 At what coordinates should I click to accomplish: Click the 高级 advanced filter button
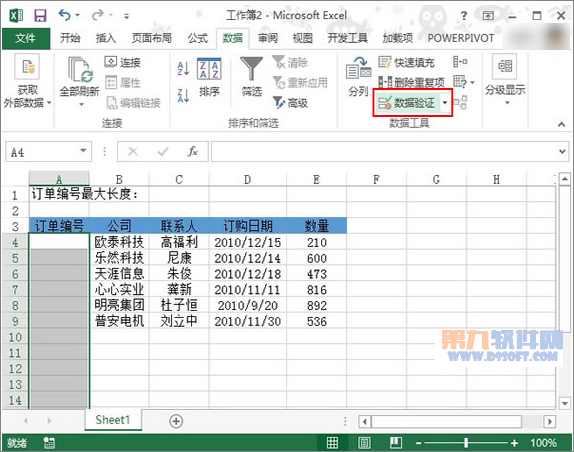click(x=291, y=103)
